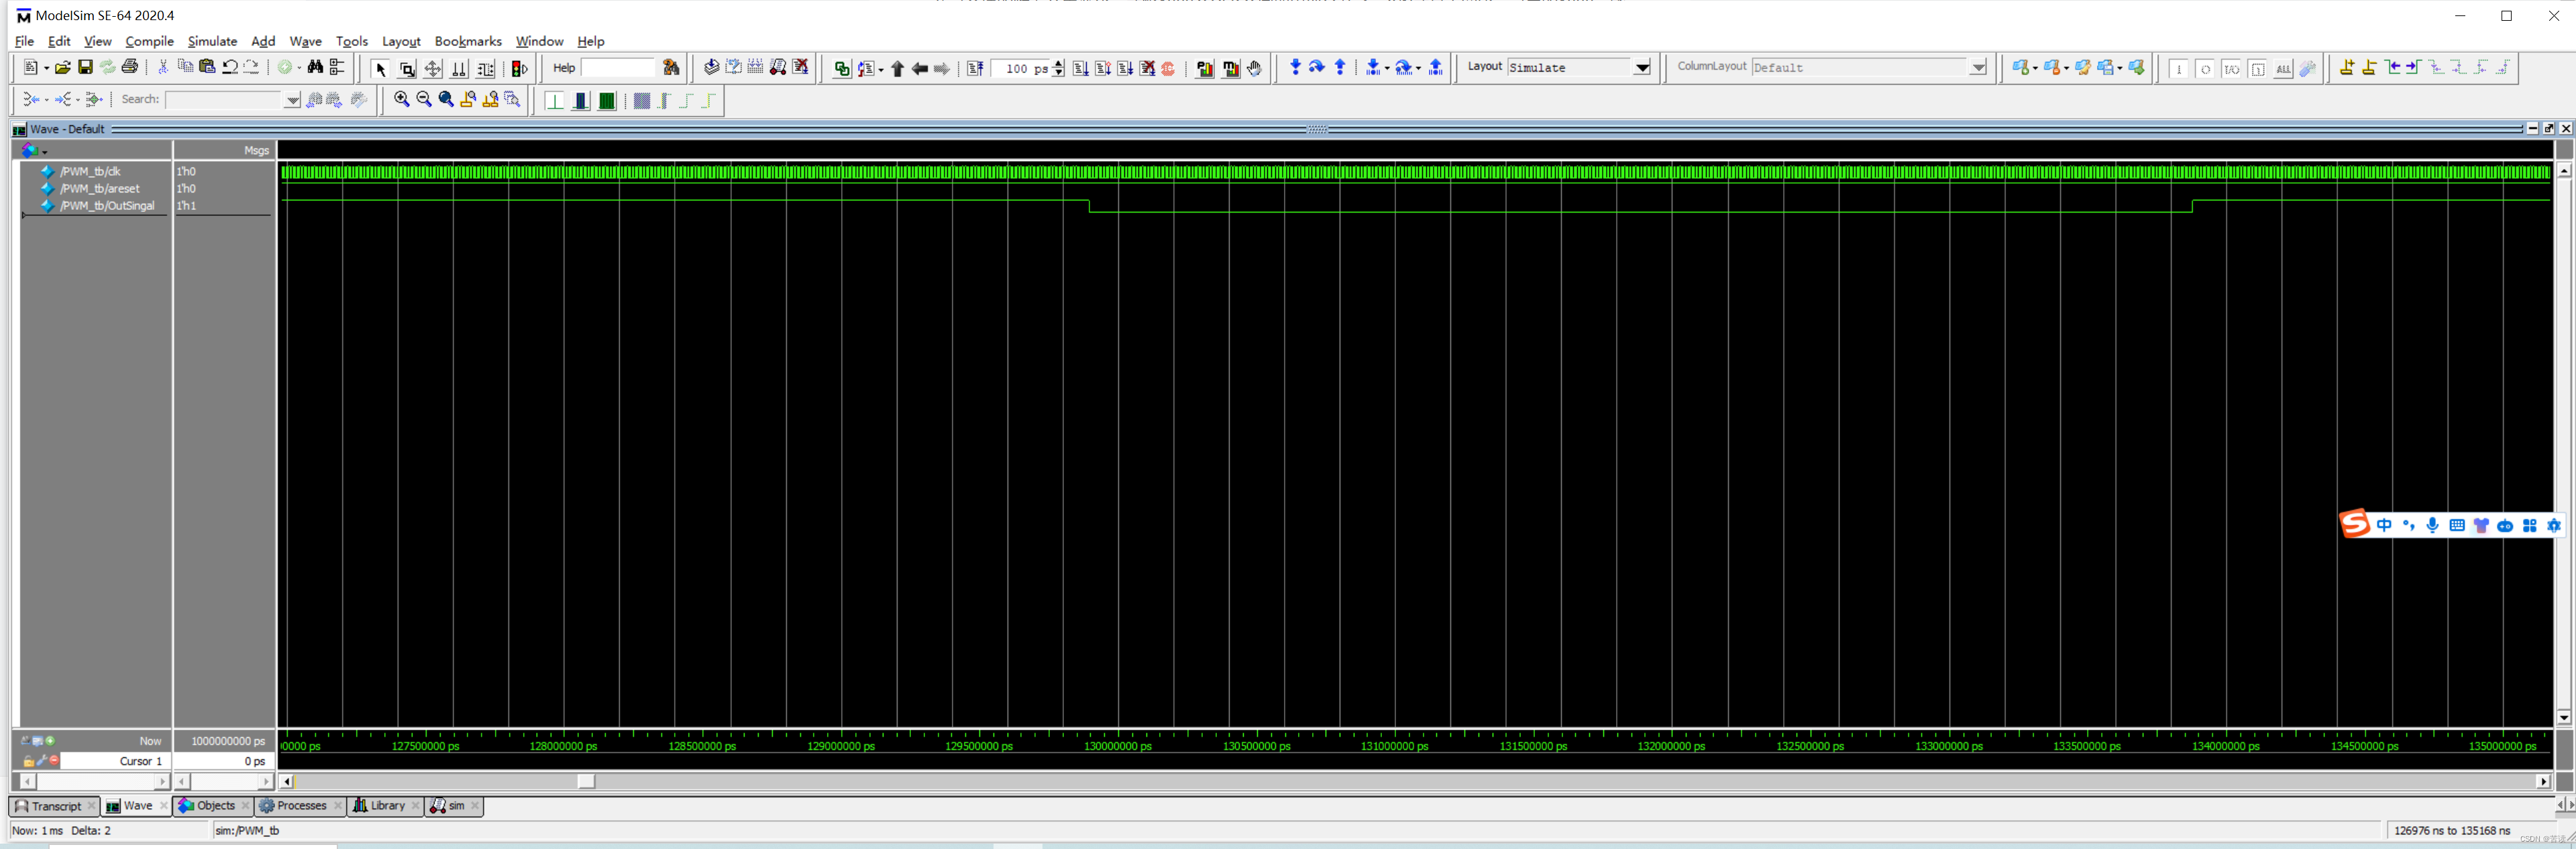Increase the run length stepper
The width and height of the screenshot is (2576, 849).
pos(1059,63)
